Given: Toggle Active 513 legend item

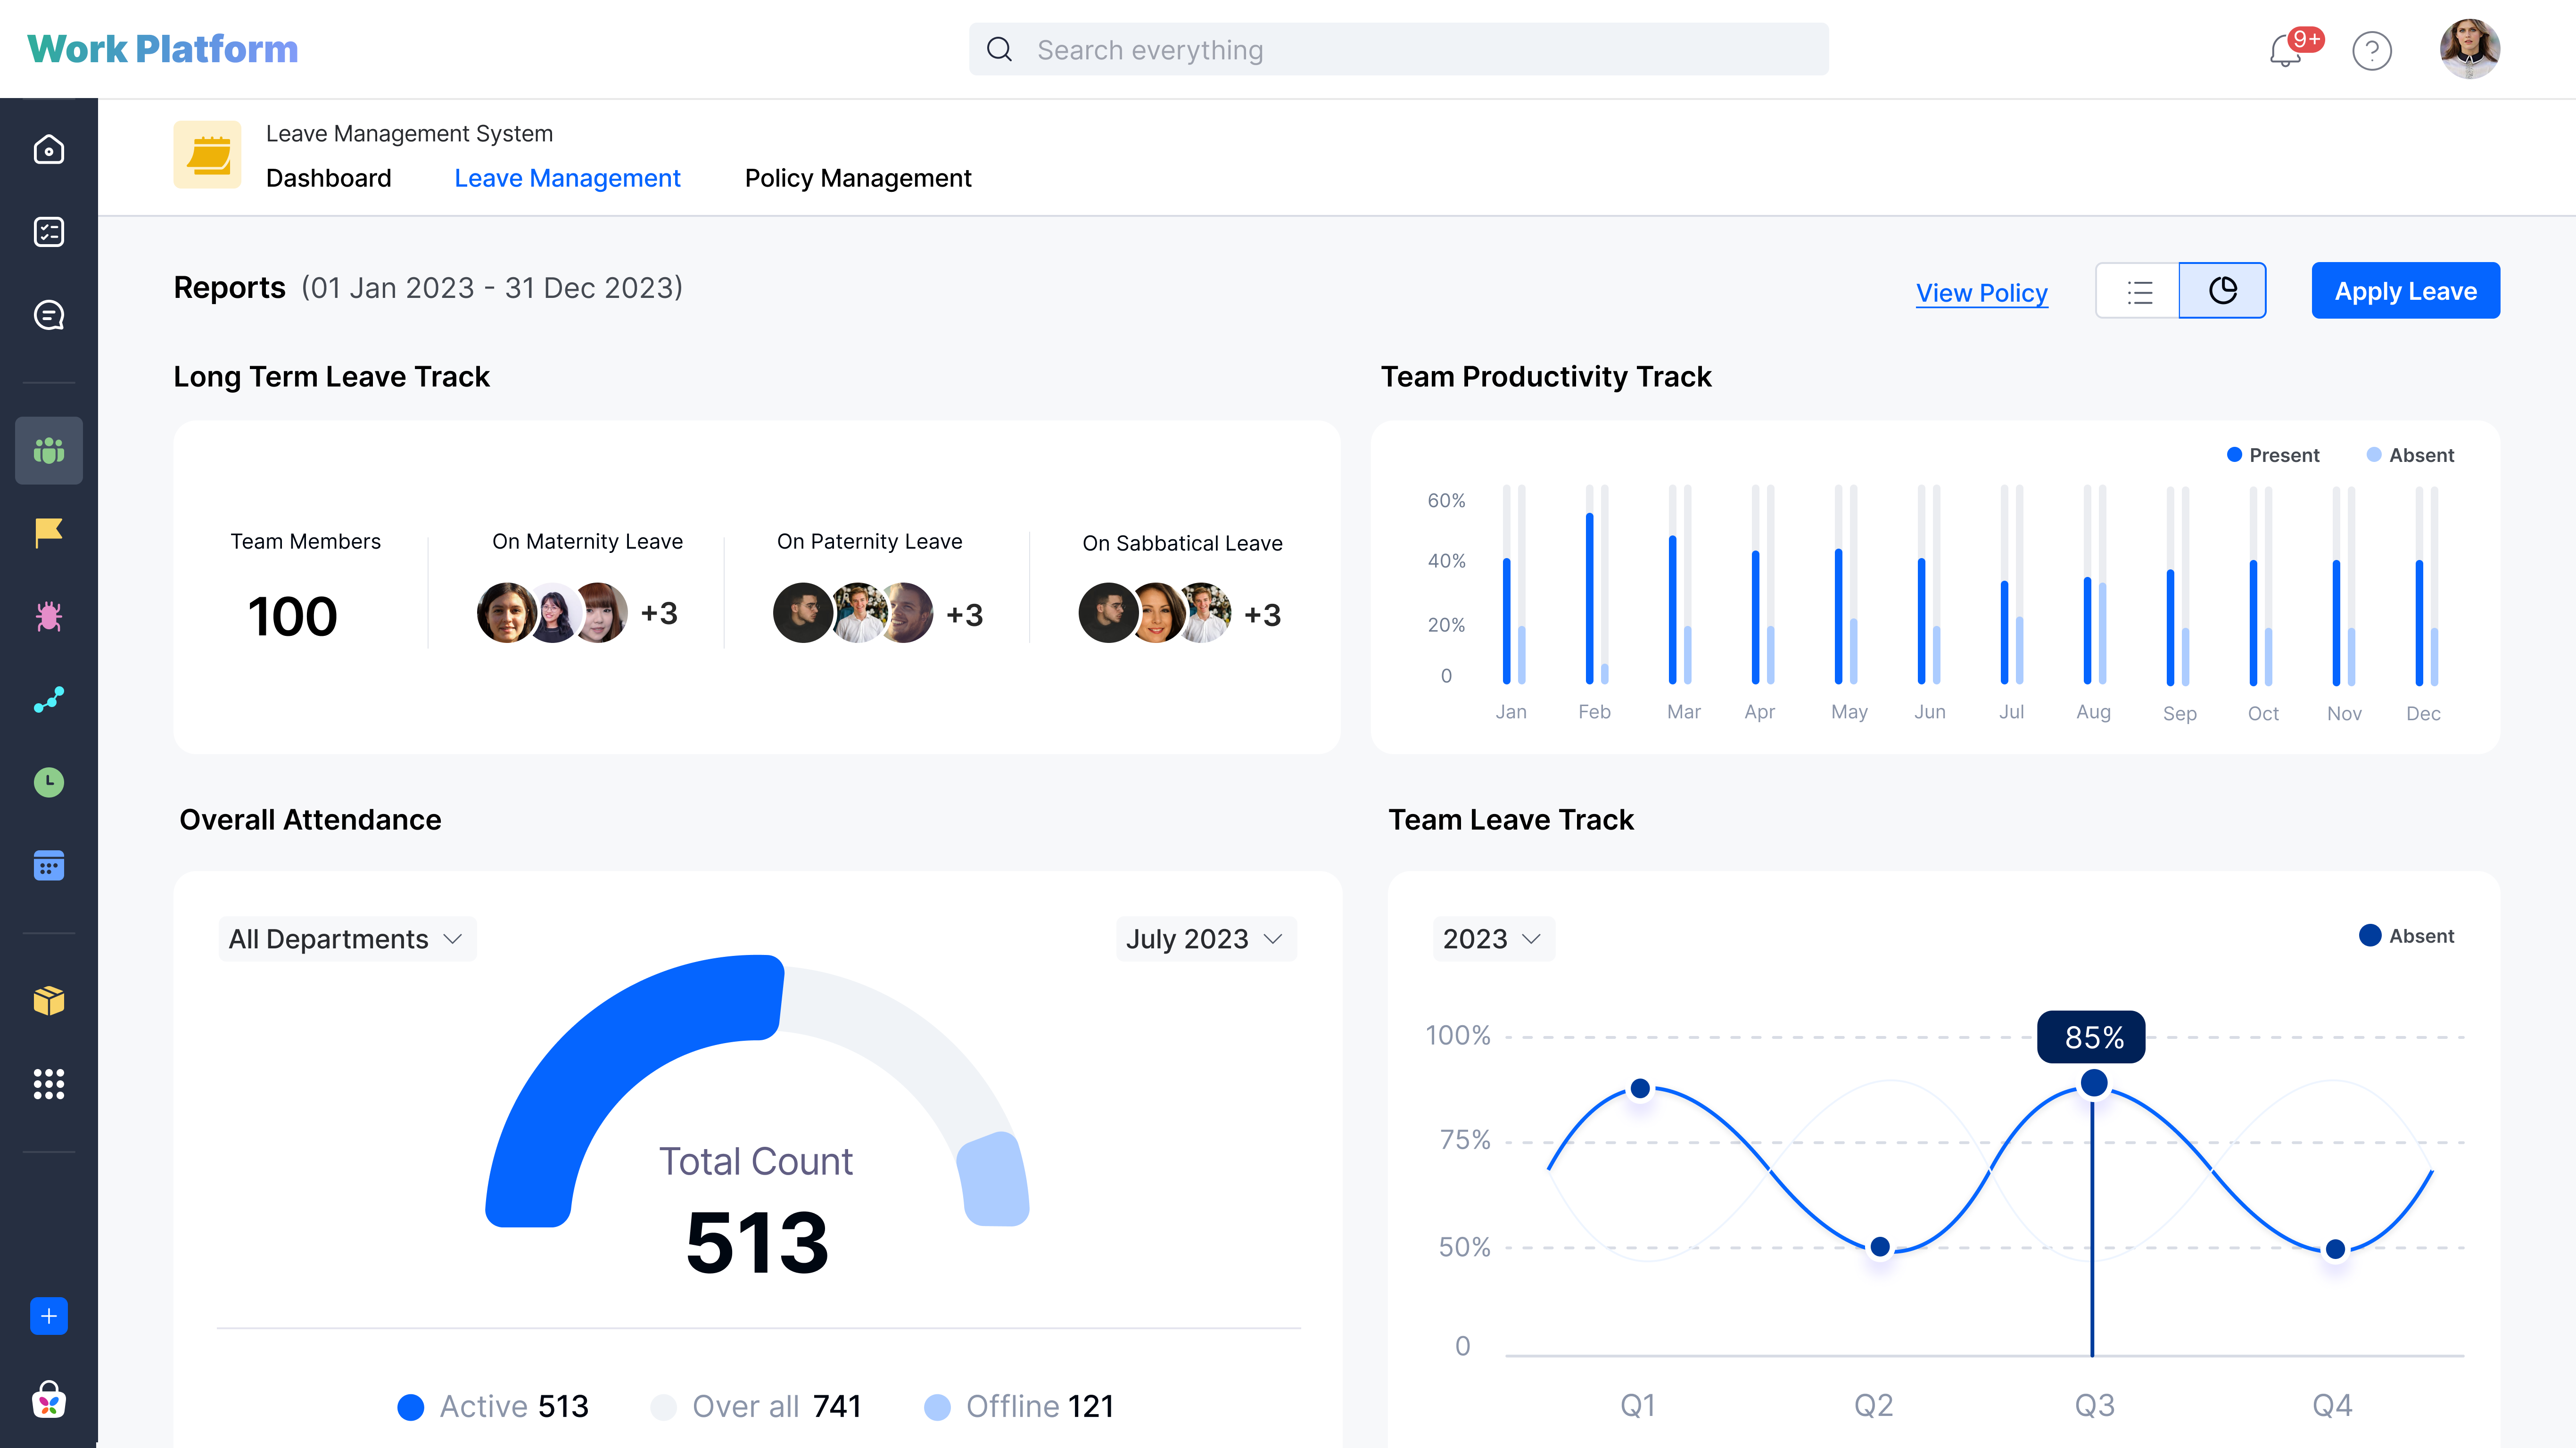Looking at the screenshot, I should coord(493,1406).
